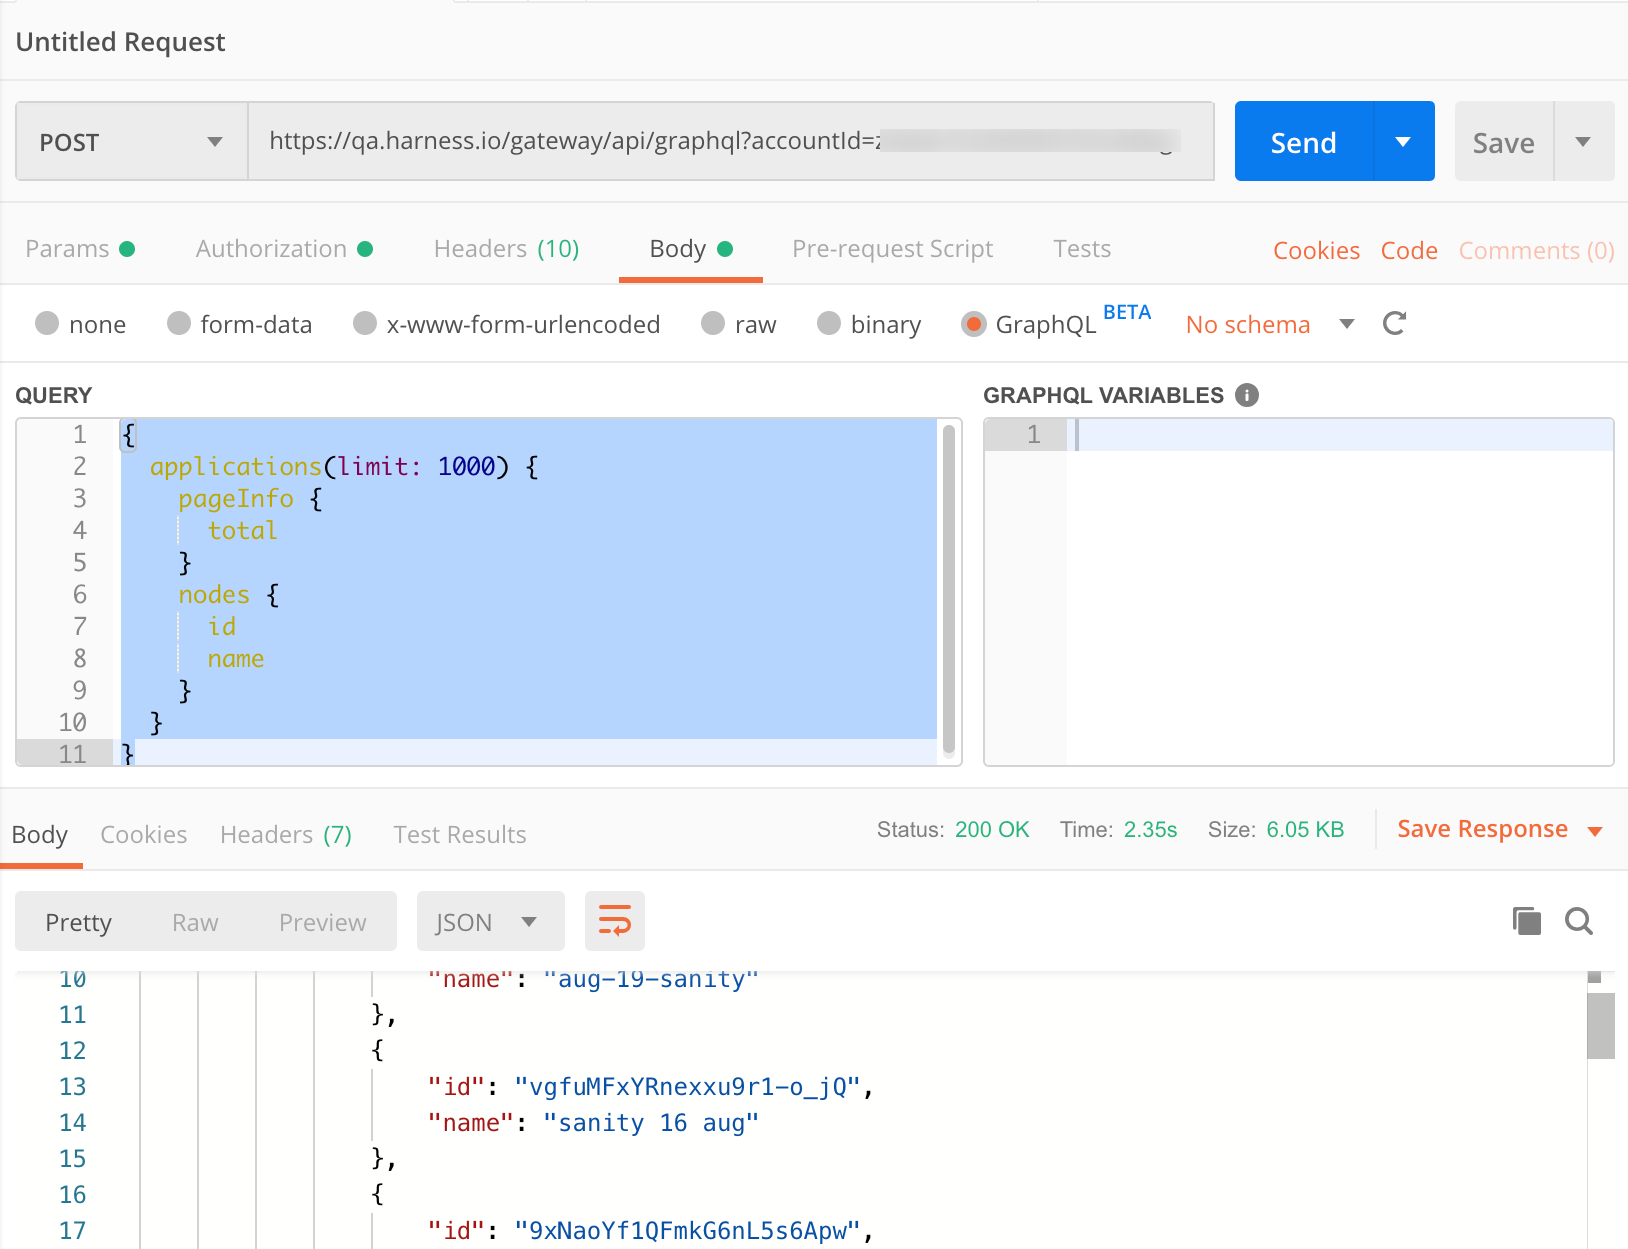Toggle word wrap in response viewer
The width and height of the screenshot is (1628, 1249).
tap(614, 921)
